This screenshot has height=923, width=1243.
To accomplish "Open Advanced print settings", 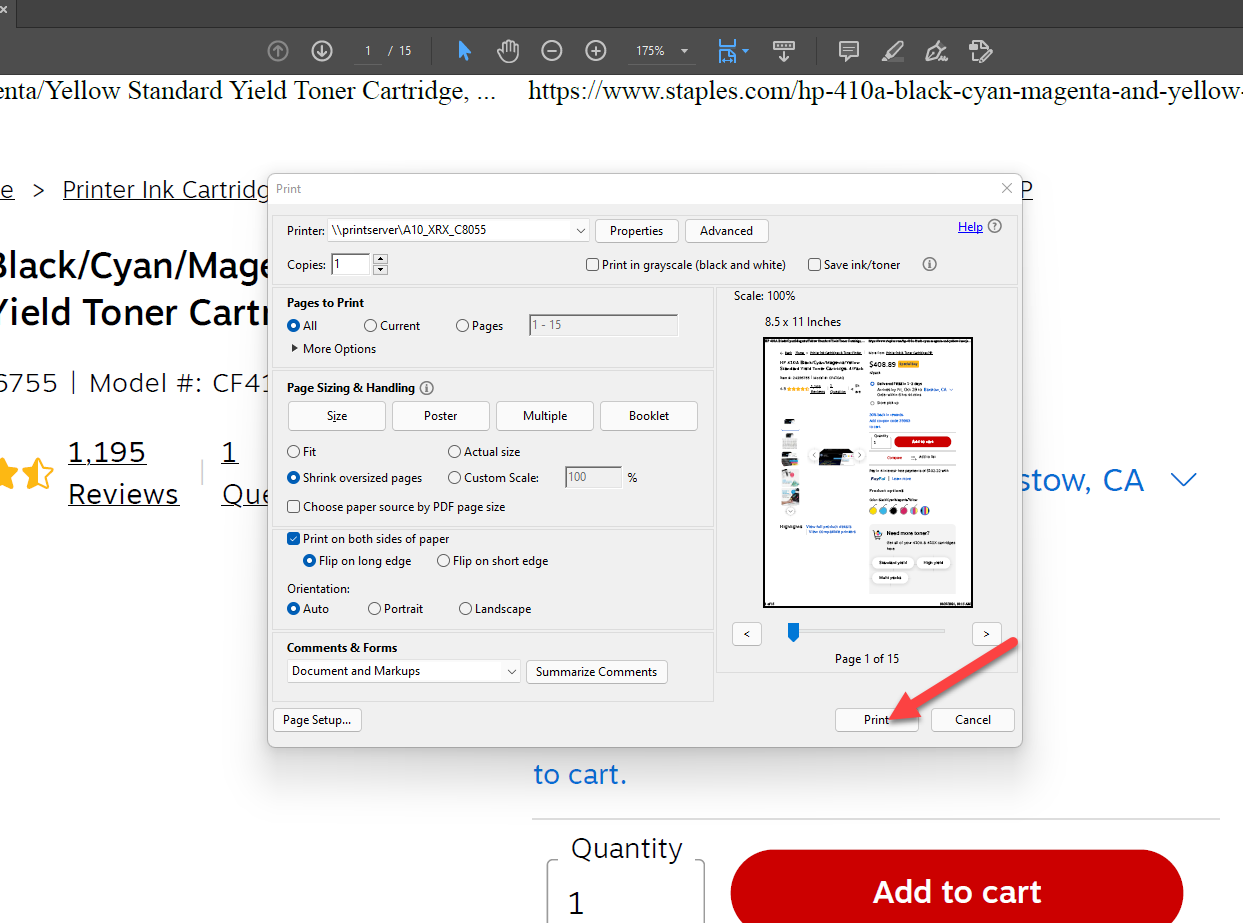I will pyautogui.click(x=726, y=231).
